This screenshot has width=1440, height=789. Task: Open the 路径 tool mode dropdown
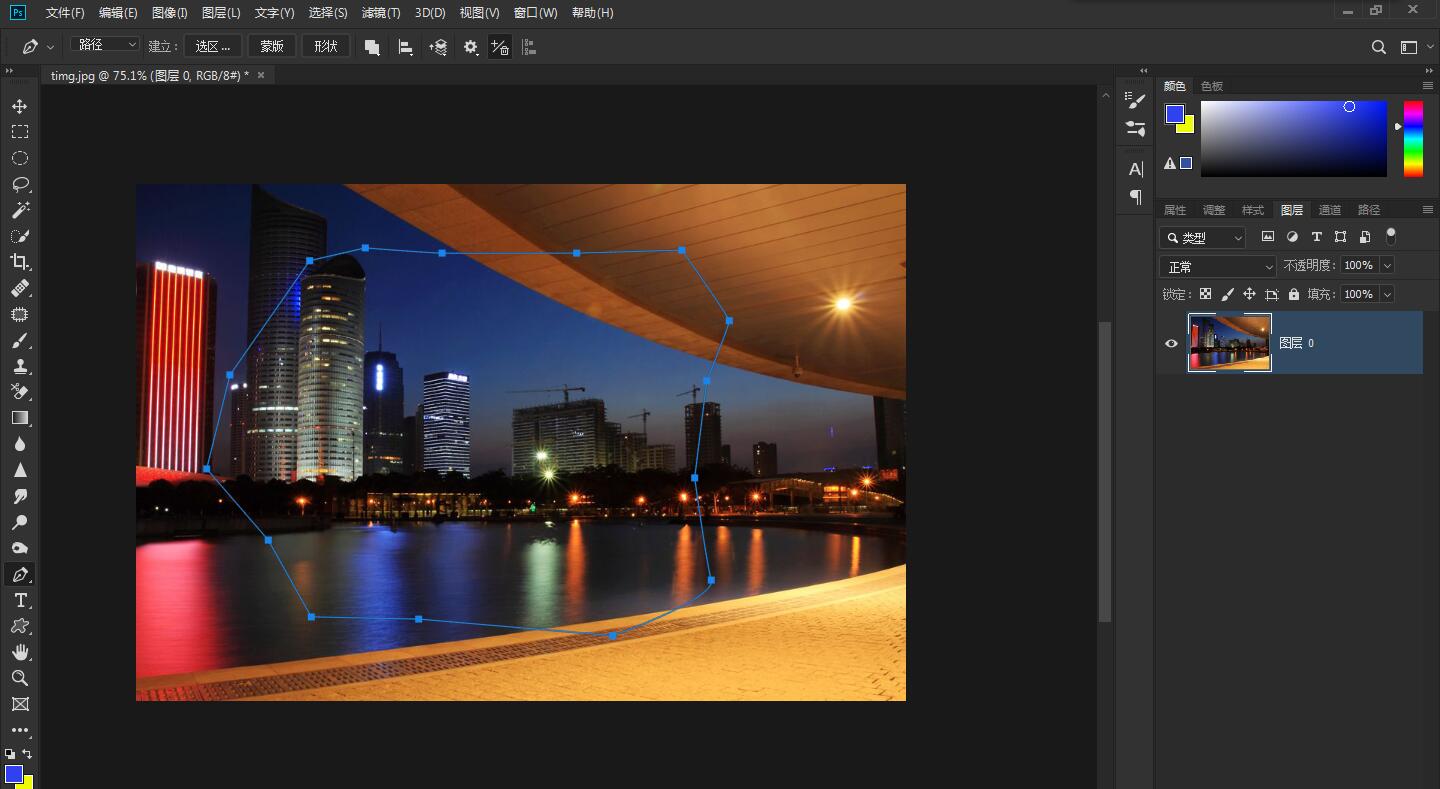(x=106, y=45)
